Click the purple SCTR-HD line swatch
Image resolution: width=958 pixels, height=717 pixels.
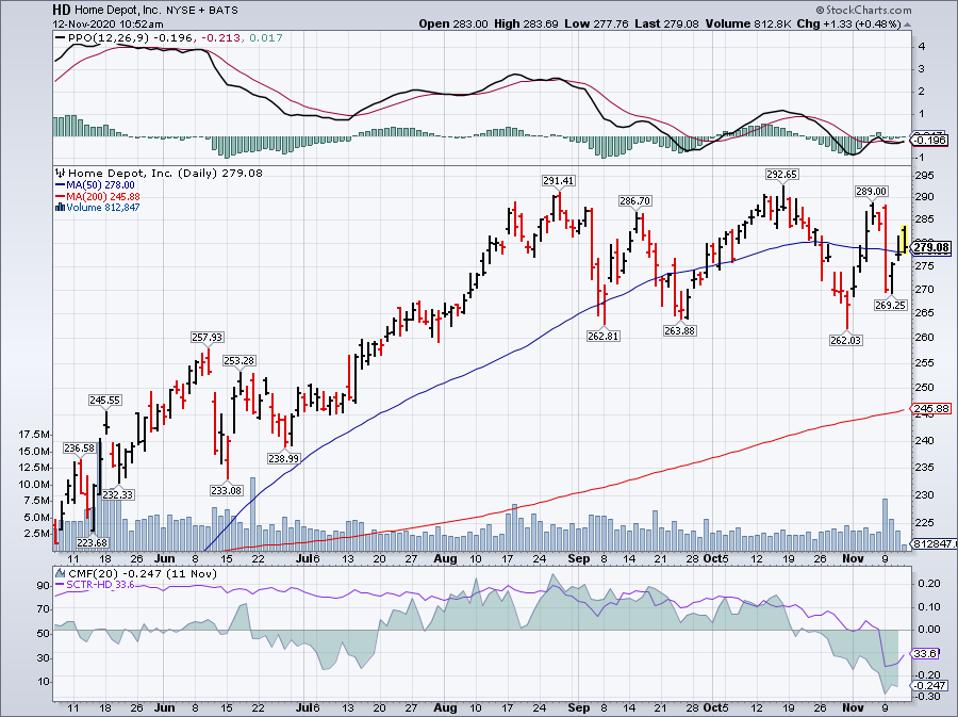coord(60,585)
